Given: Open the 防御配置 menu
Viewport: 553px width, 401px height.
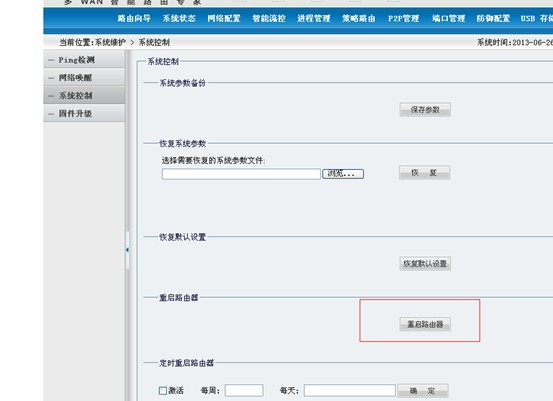Looking at the screenshot, I should (493, 18).
